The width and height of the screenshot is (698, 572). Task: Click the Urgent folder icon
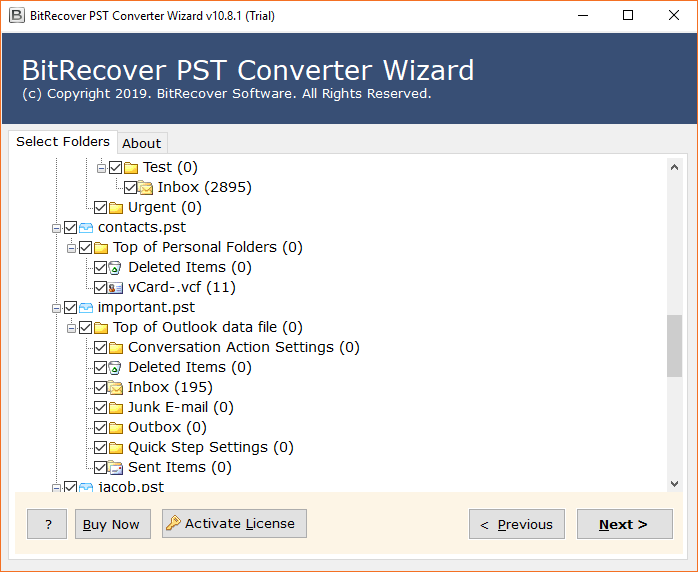(x=116, y=208)
